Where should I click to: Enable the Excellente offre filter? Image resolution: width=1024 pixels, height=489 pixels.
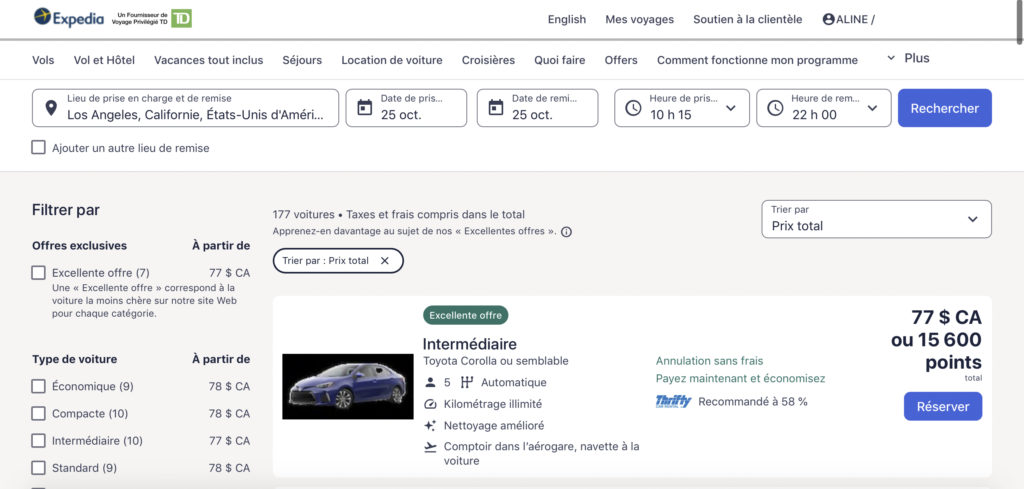click(x=39, y=273)
